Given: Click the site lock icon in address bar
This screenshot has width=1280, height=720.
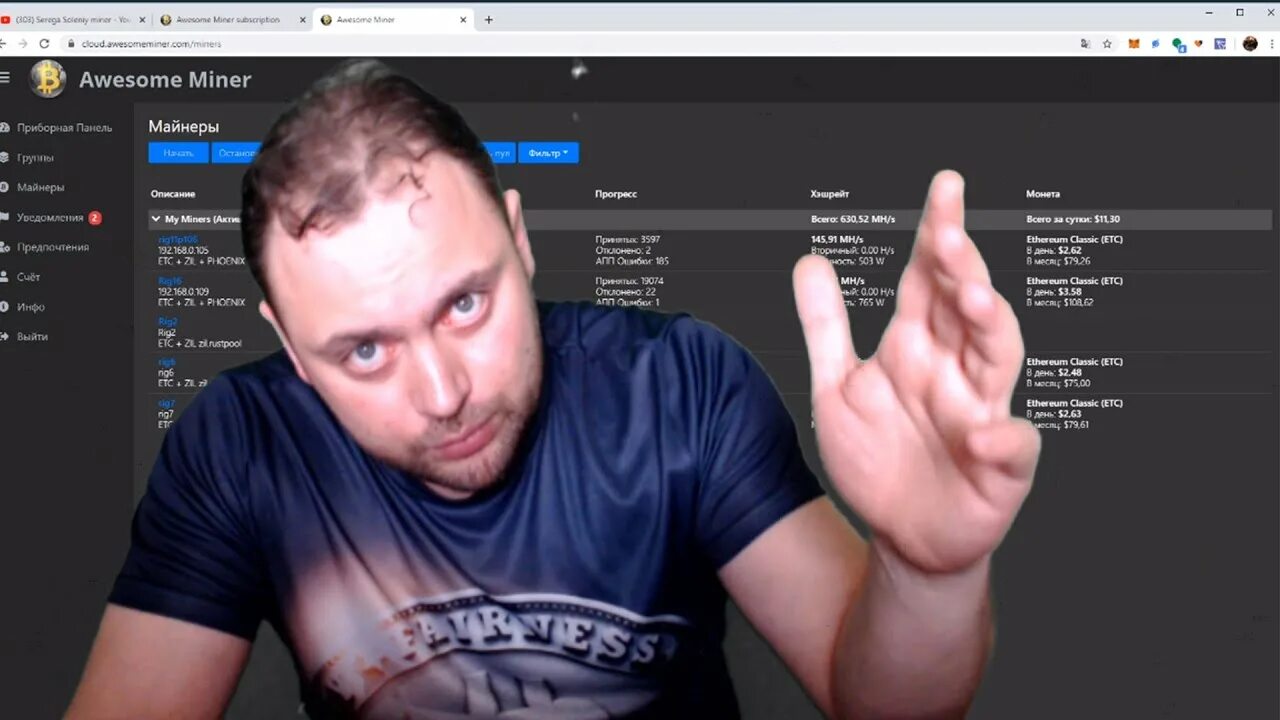Looking at the screenshot, I should (x=71, y=44).
